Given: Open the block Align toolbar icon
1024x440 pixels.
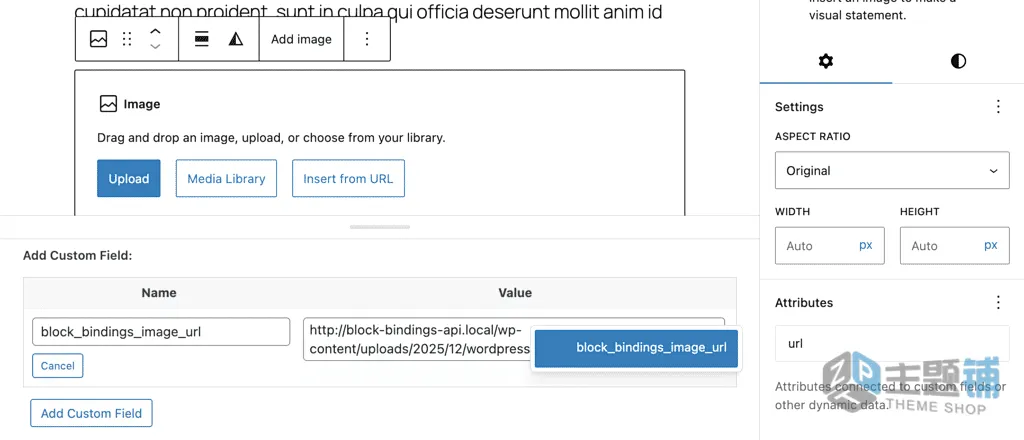Looking at the screenshot, I should click(202, 39).
